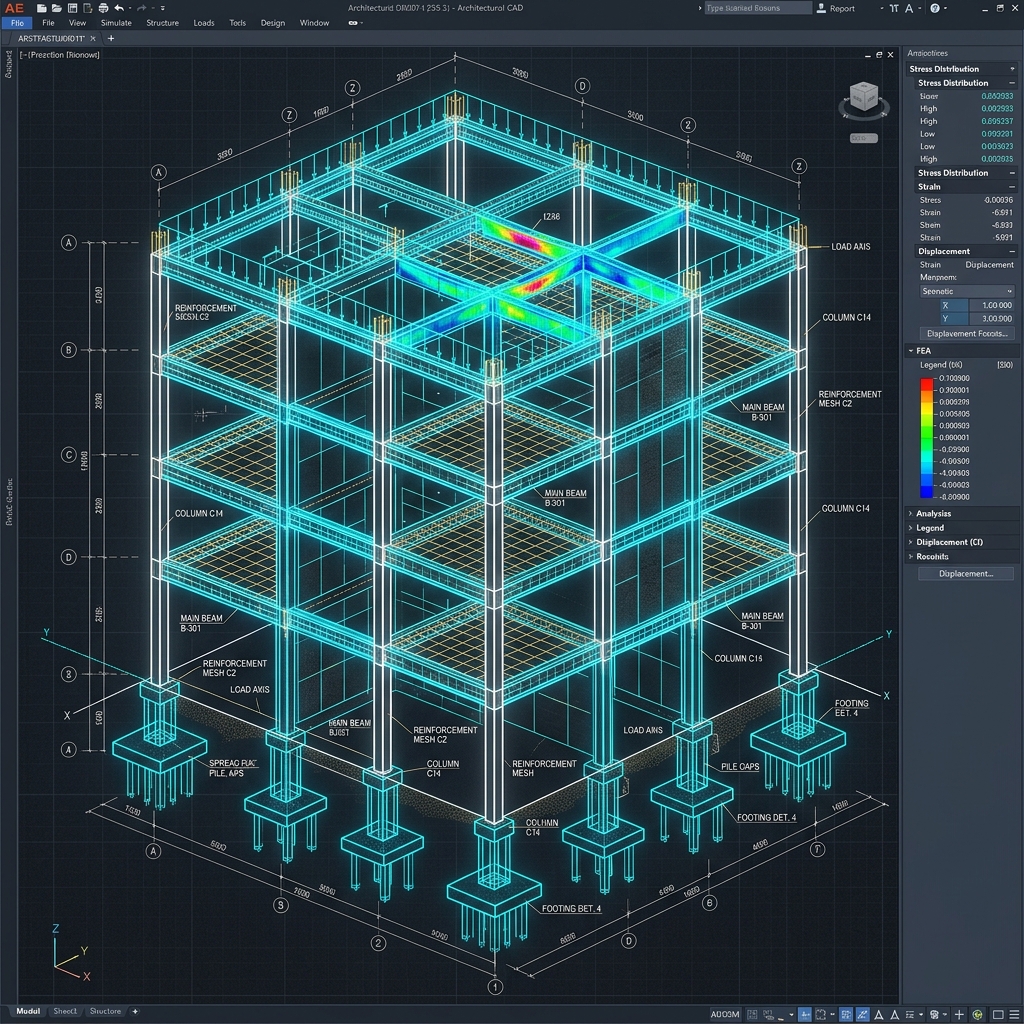This screenshot has width=1024, height=1024.
Task: Open the undo history dropdown arrow
Action: (130, 8)
